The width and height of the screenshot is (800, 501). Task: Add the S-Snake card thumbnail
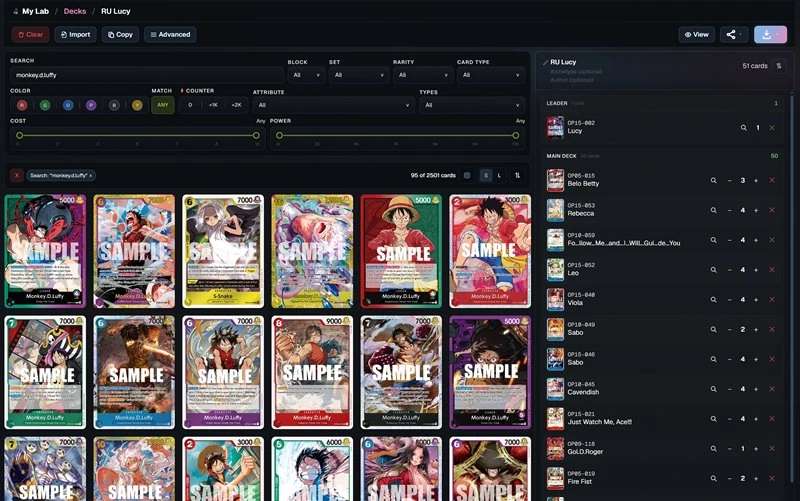point(223,251)
